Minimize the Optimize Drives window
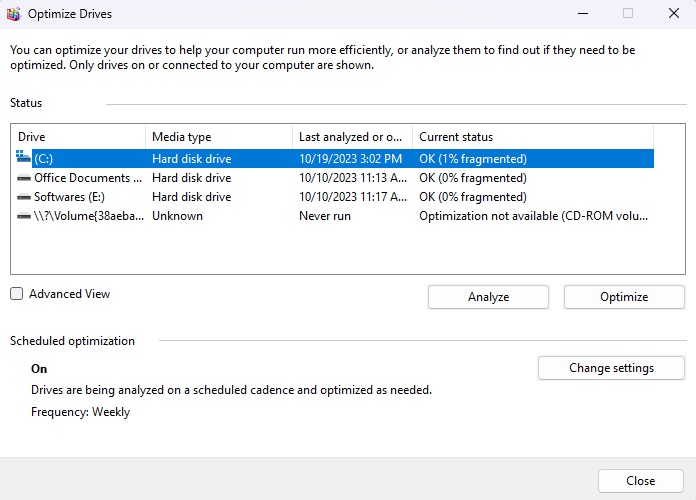The width and height of the screenshot is (696, 500). point(582,14)
